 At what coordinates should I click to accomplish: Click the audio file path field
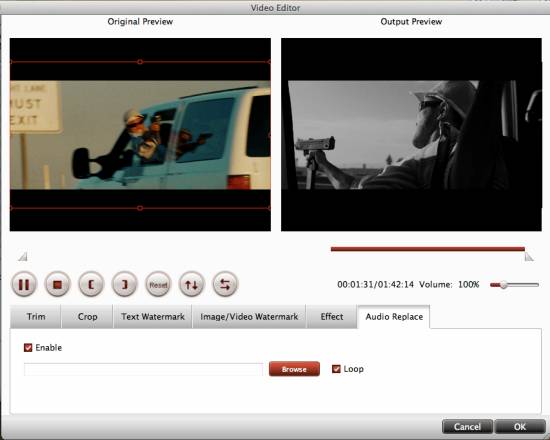pos(143,369)
